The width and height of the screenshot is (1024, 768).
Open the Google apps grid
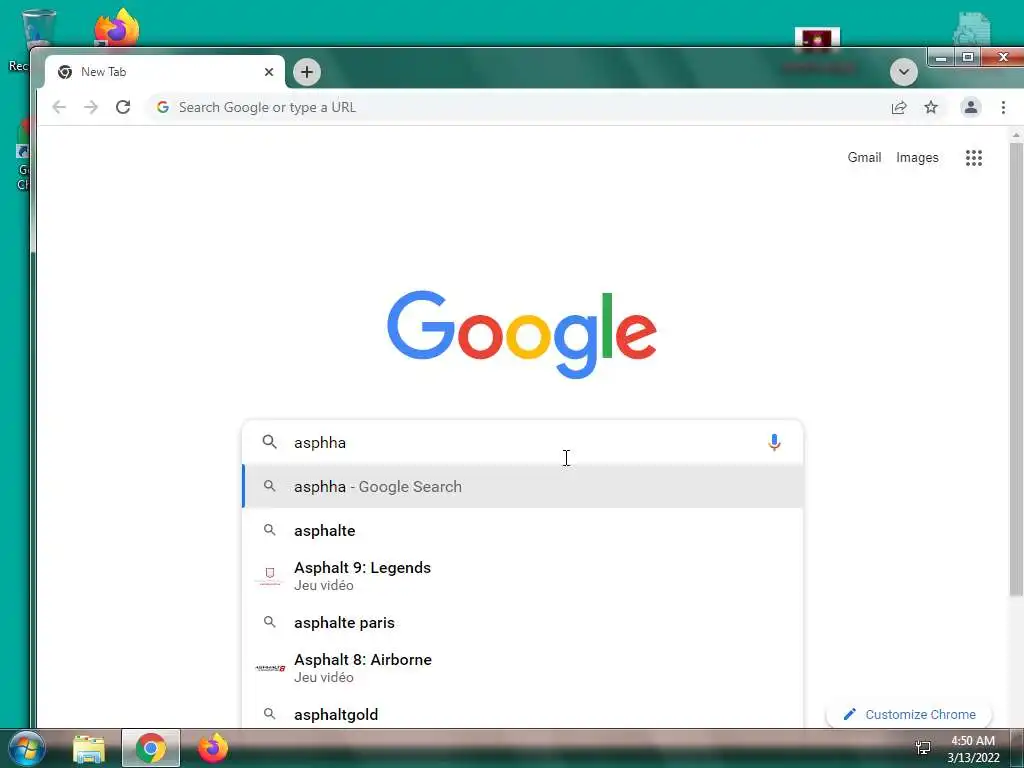974,157
